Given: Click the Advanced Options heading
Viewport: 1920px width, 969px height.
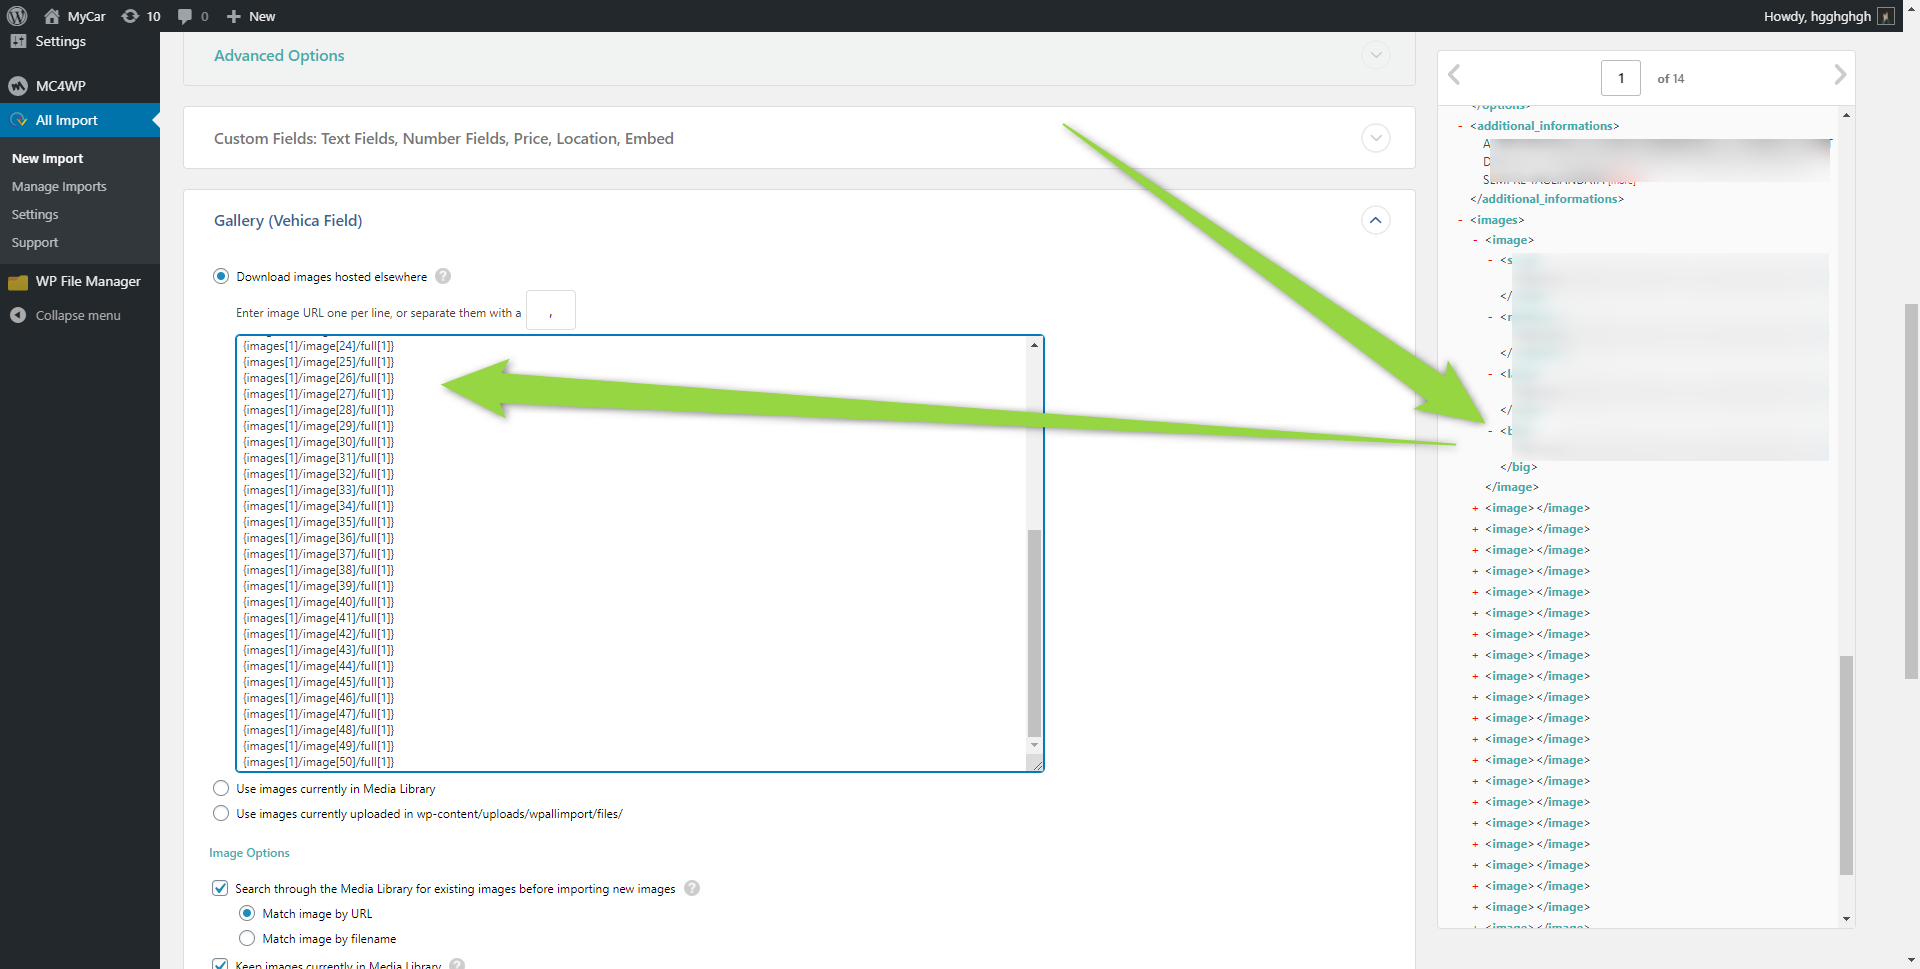Looking at the screenshot, I should tap(279, 56).
